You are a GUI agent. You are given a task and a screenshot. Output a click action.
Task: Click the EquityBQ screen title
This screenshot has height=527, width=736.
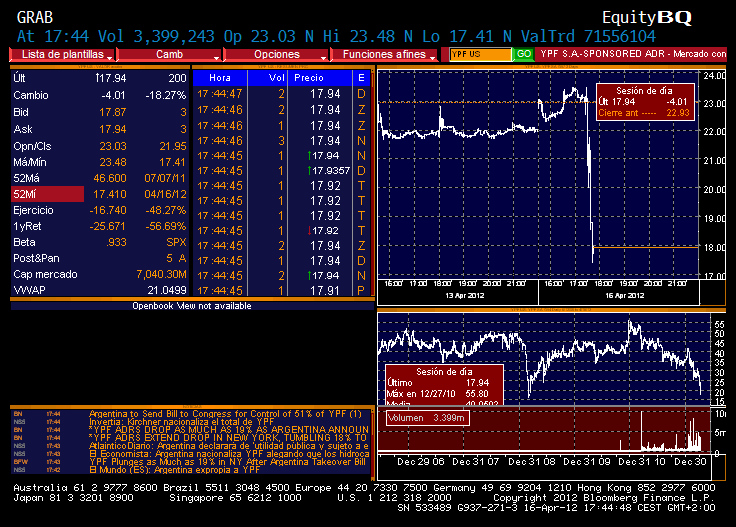(x=647, y=18)
